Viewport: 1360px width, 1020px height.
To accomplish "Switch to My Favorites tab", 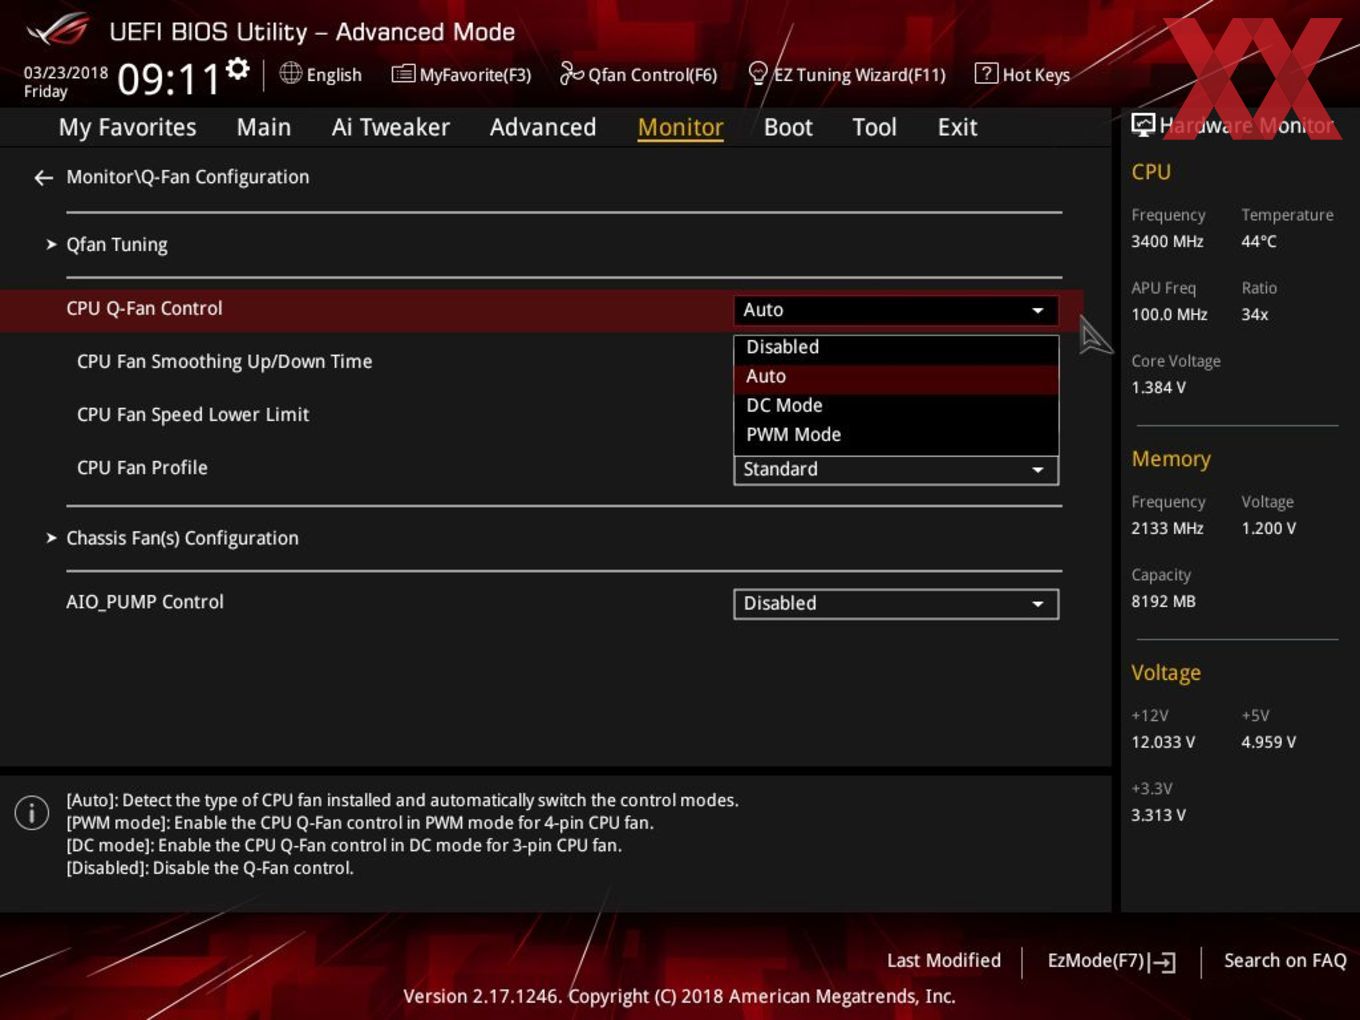I will (127, 127).
